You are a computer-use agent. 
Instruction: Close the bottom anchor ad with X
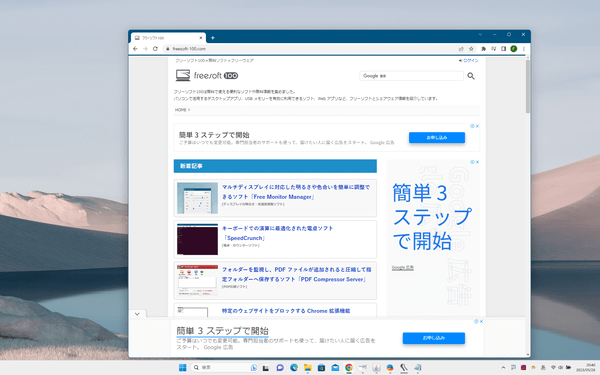coord(481,321)
